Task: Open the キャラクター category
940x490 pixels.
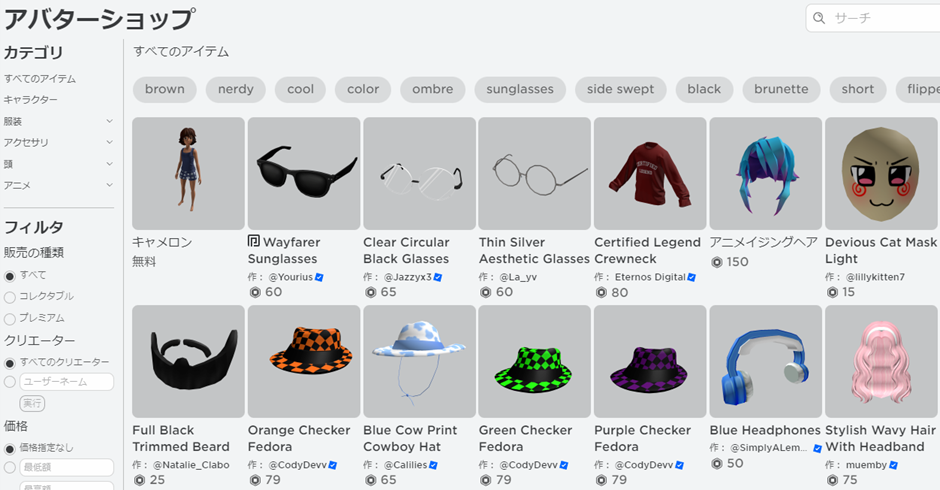Action: [x=31, y=100]
